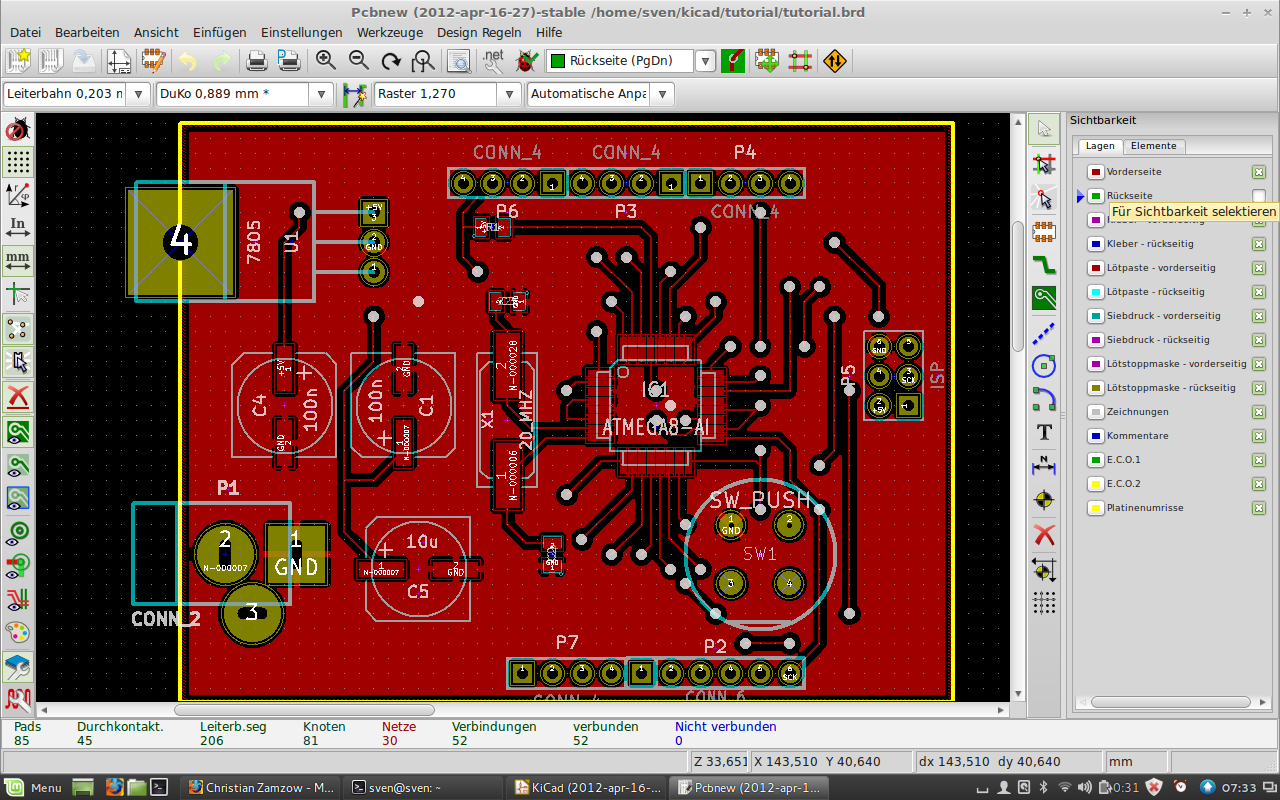Open the Einfügen menu

pos(219,32)
